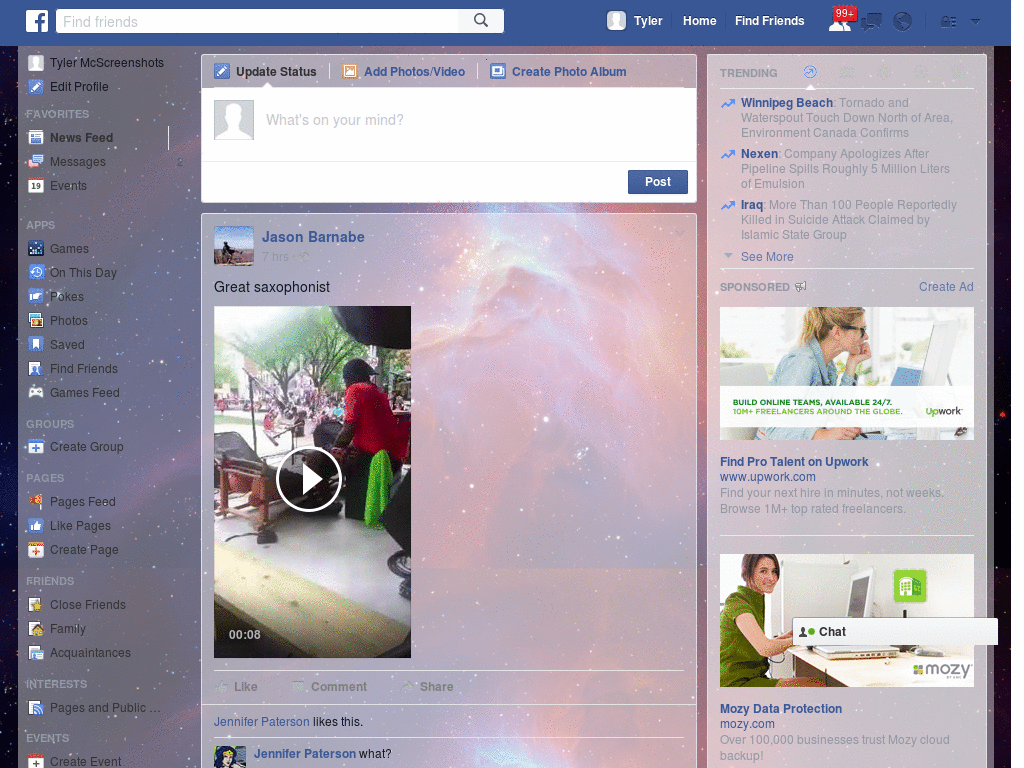1024x768 pixels.
Task: Open the messages icon in top bar
Action: coord(871,22)
